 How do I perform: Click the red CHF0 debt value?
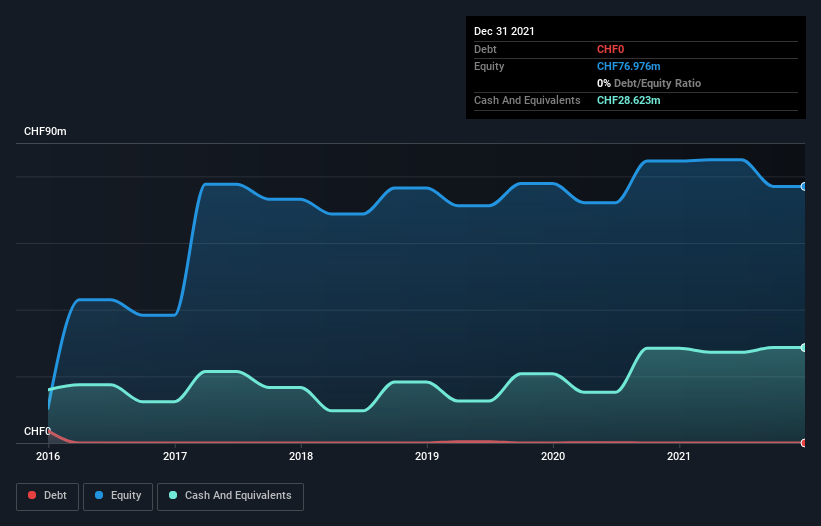click(611, 49)
